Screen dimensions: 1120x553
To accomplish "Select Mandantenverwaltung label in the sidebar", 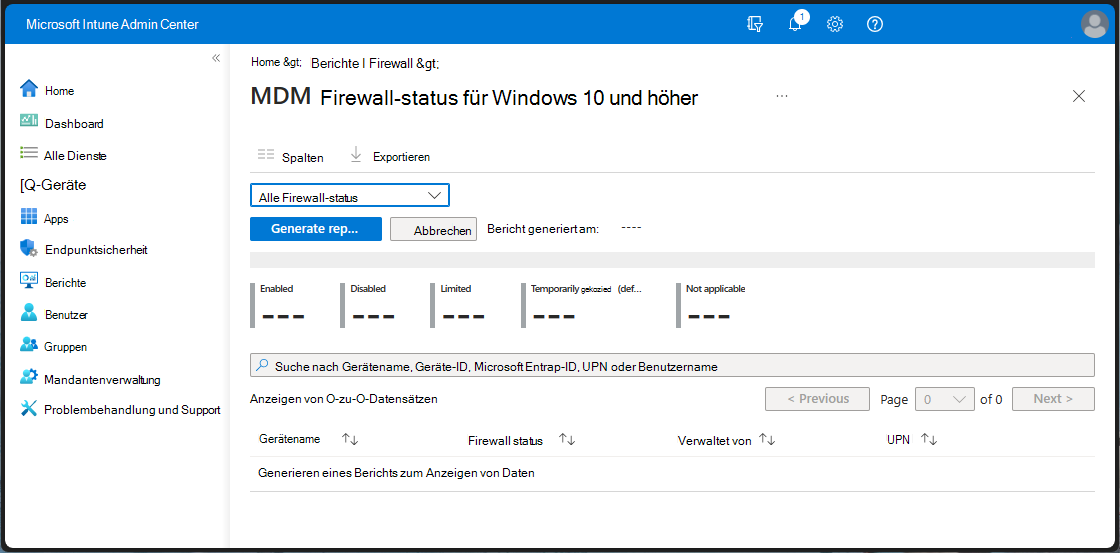I will pyautogui.click(x=101, y=379).
